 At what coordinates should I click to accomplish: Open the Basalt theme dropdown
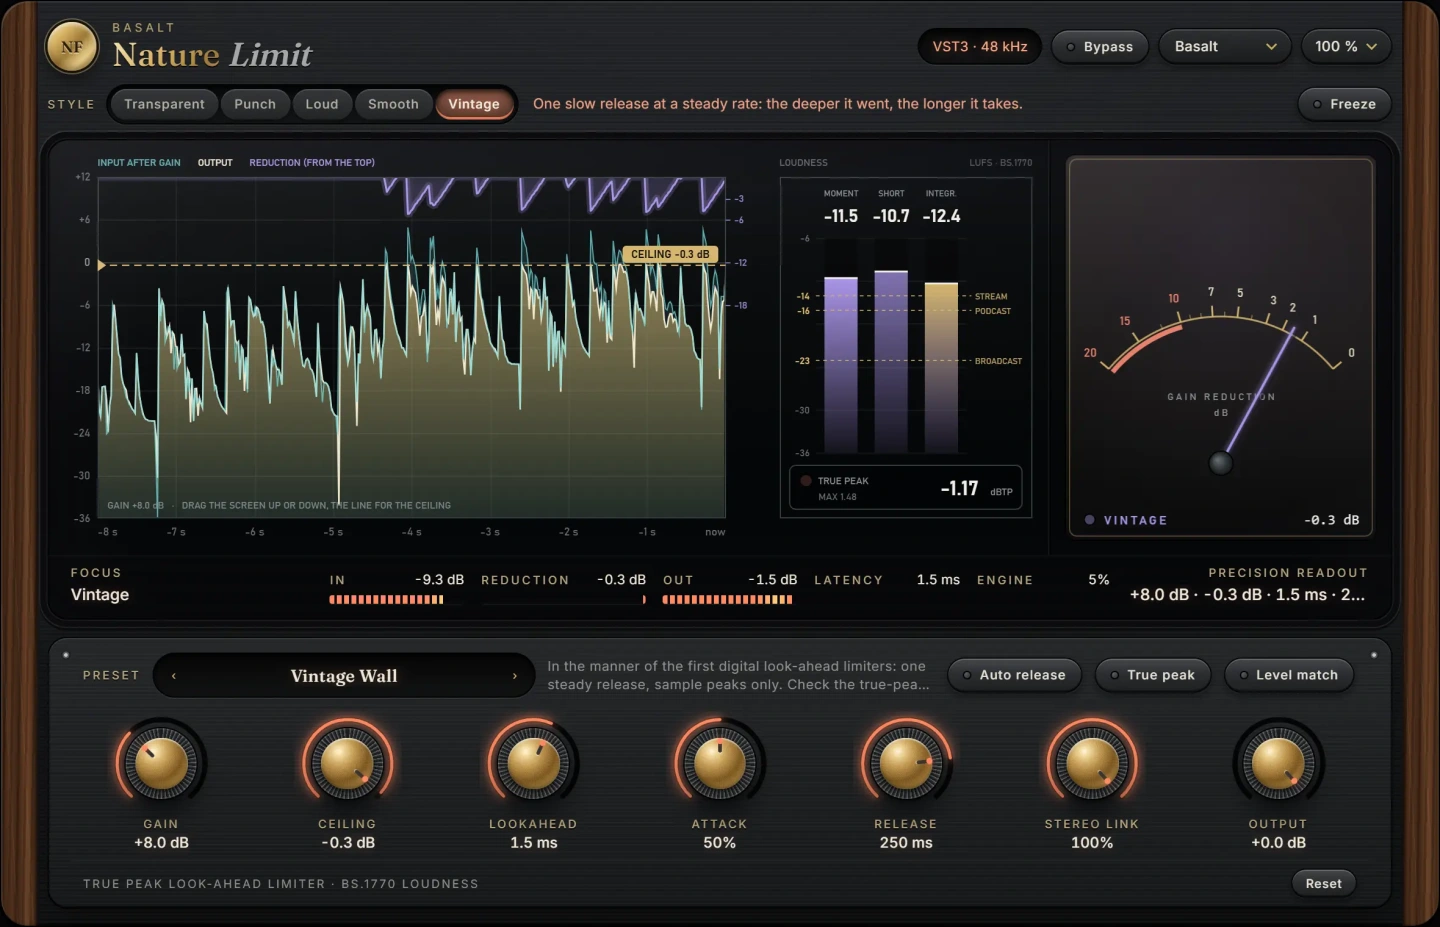(x=1225, y=47)
